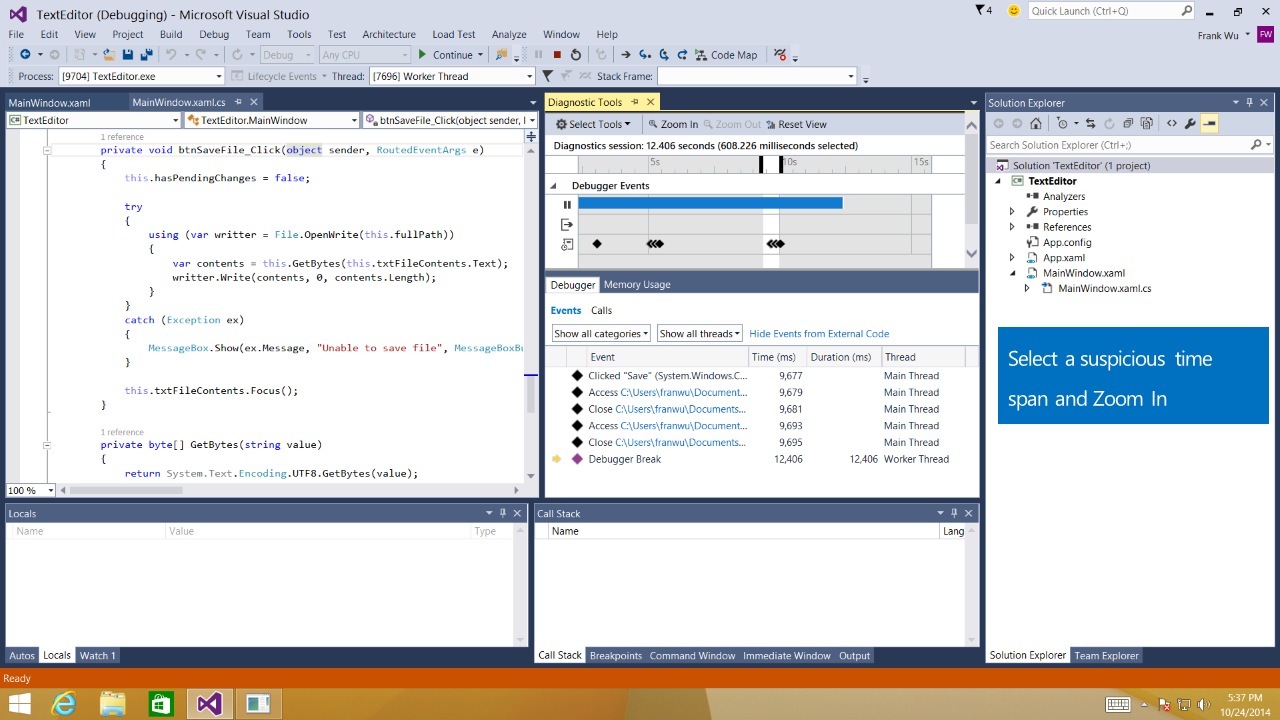
Task: Click Hide Events from External Code link
Action: pyautogui.click(x=819, y=334)
